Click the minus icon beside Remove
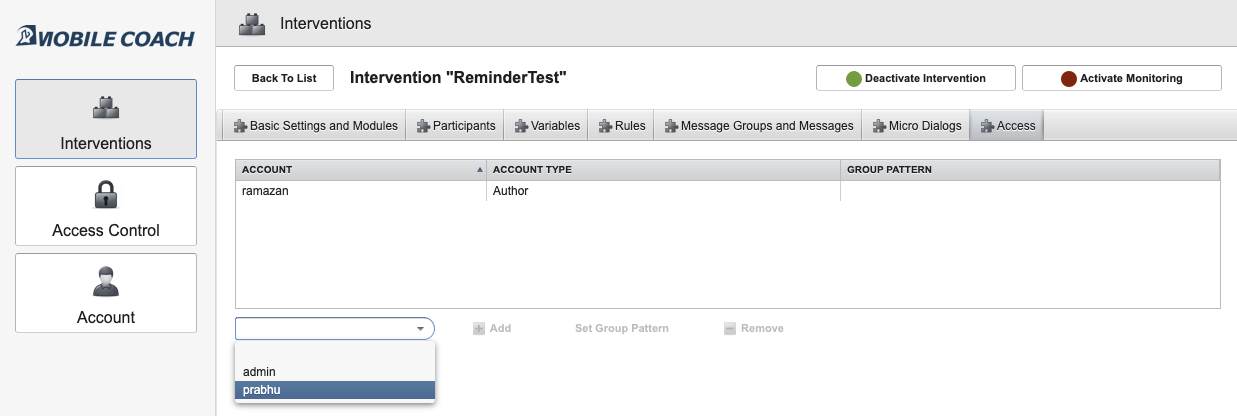The image size is (1237, 416). [730, 328]
